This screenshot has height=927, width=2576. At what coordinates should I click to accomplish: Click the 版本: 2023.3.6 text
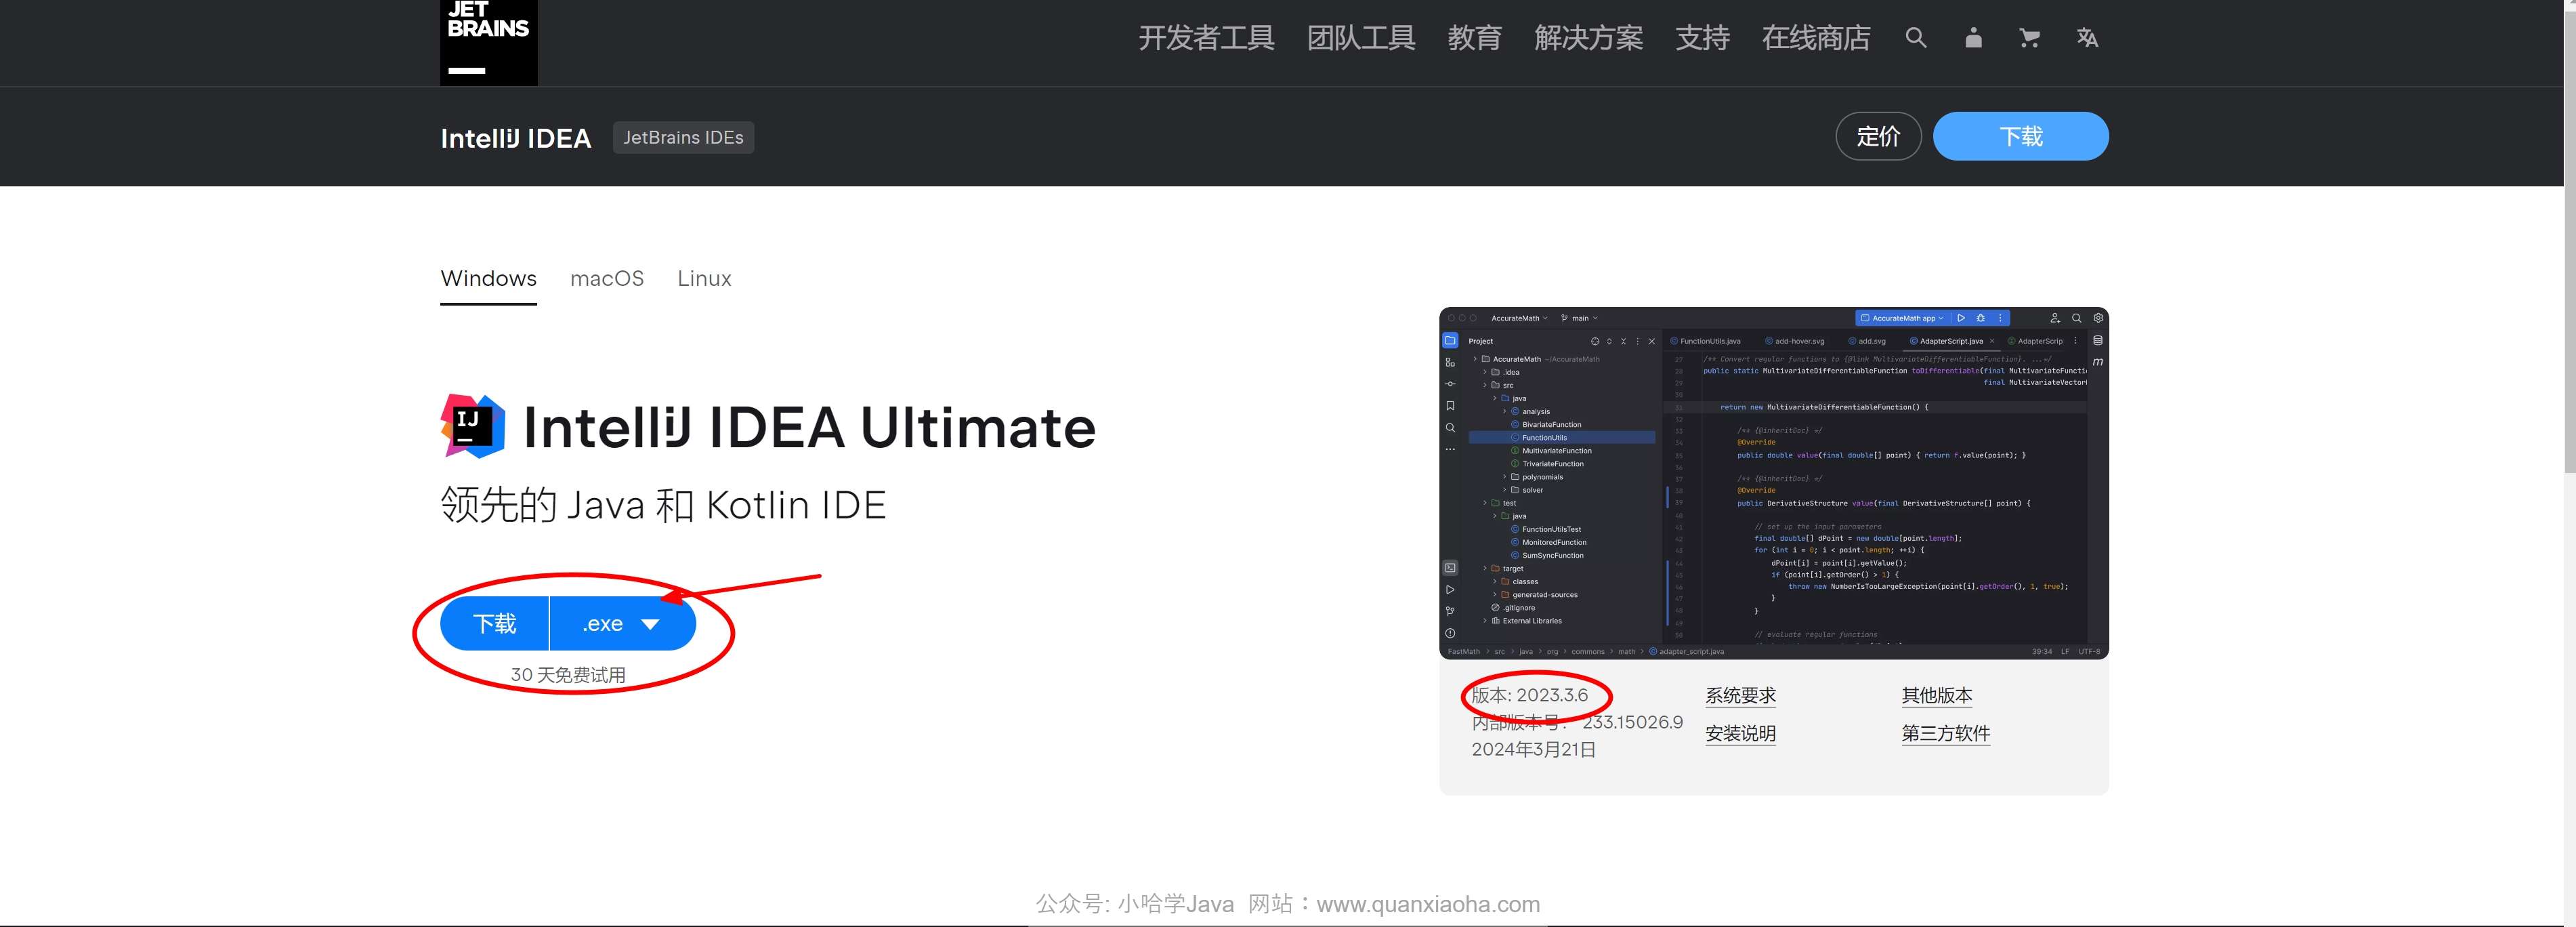point(1529,695)
